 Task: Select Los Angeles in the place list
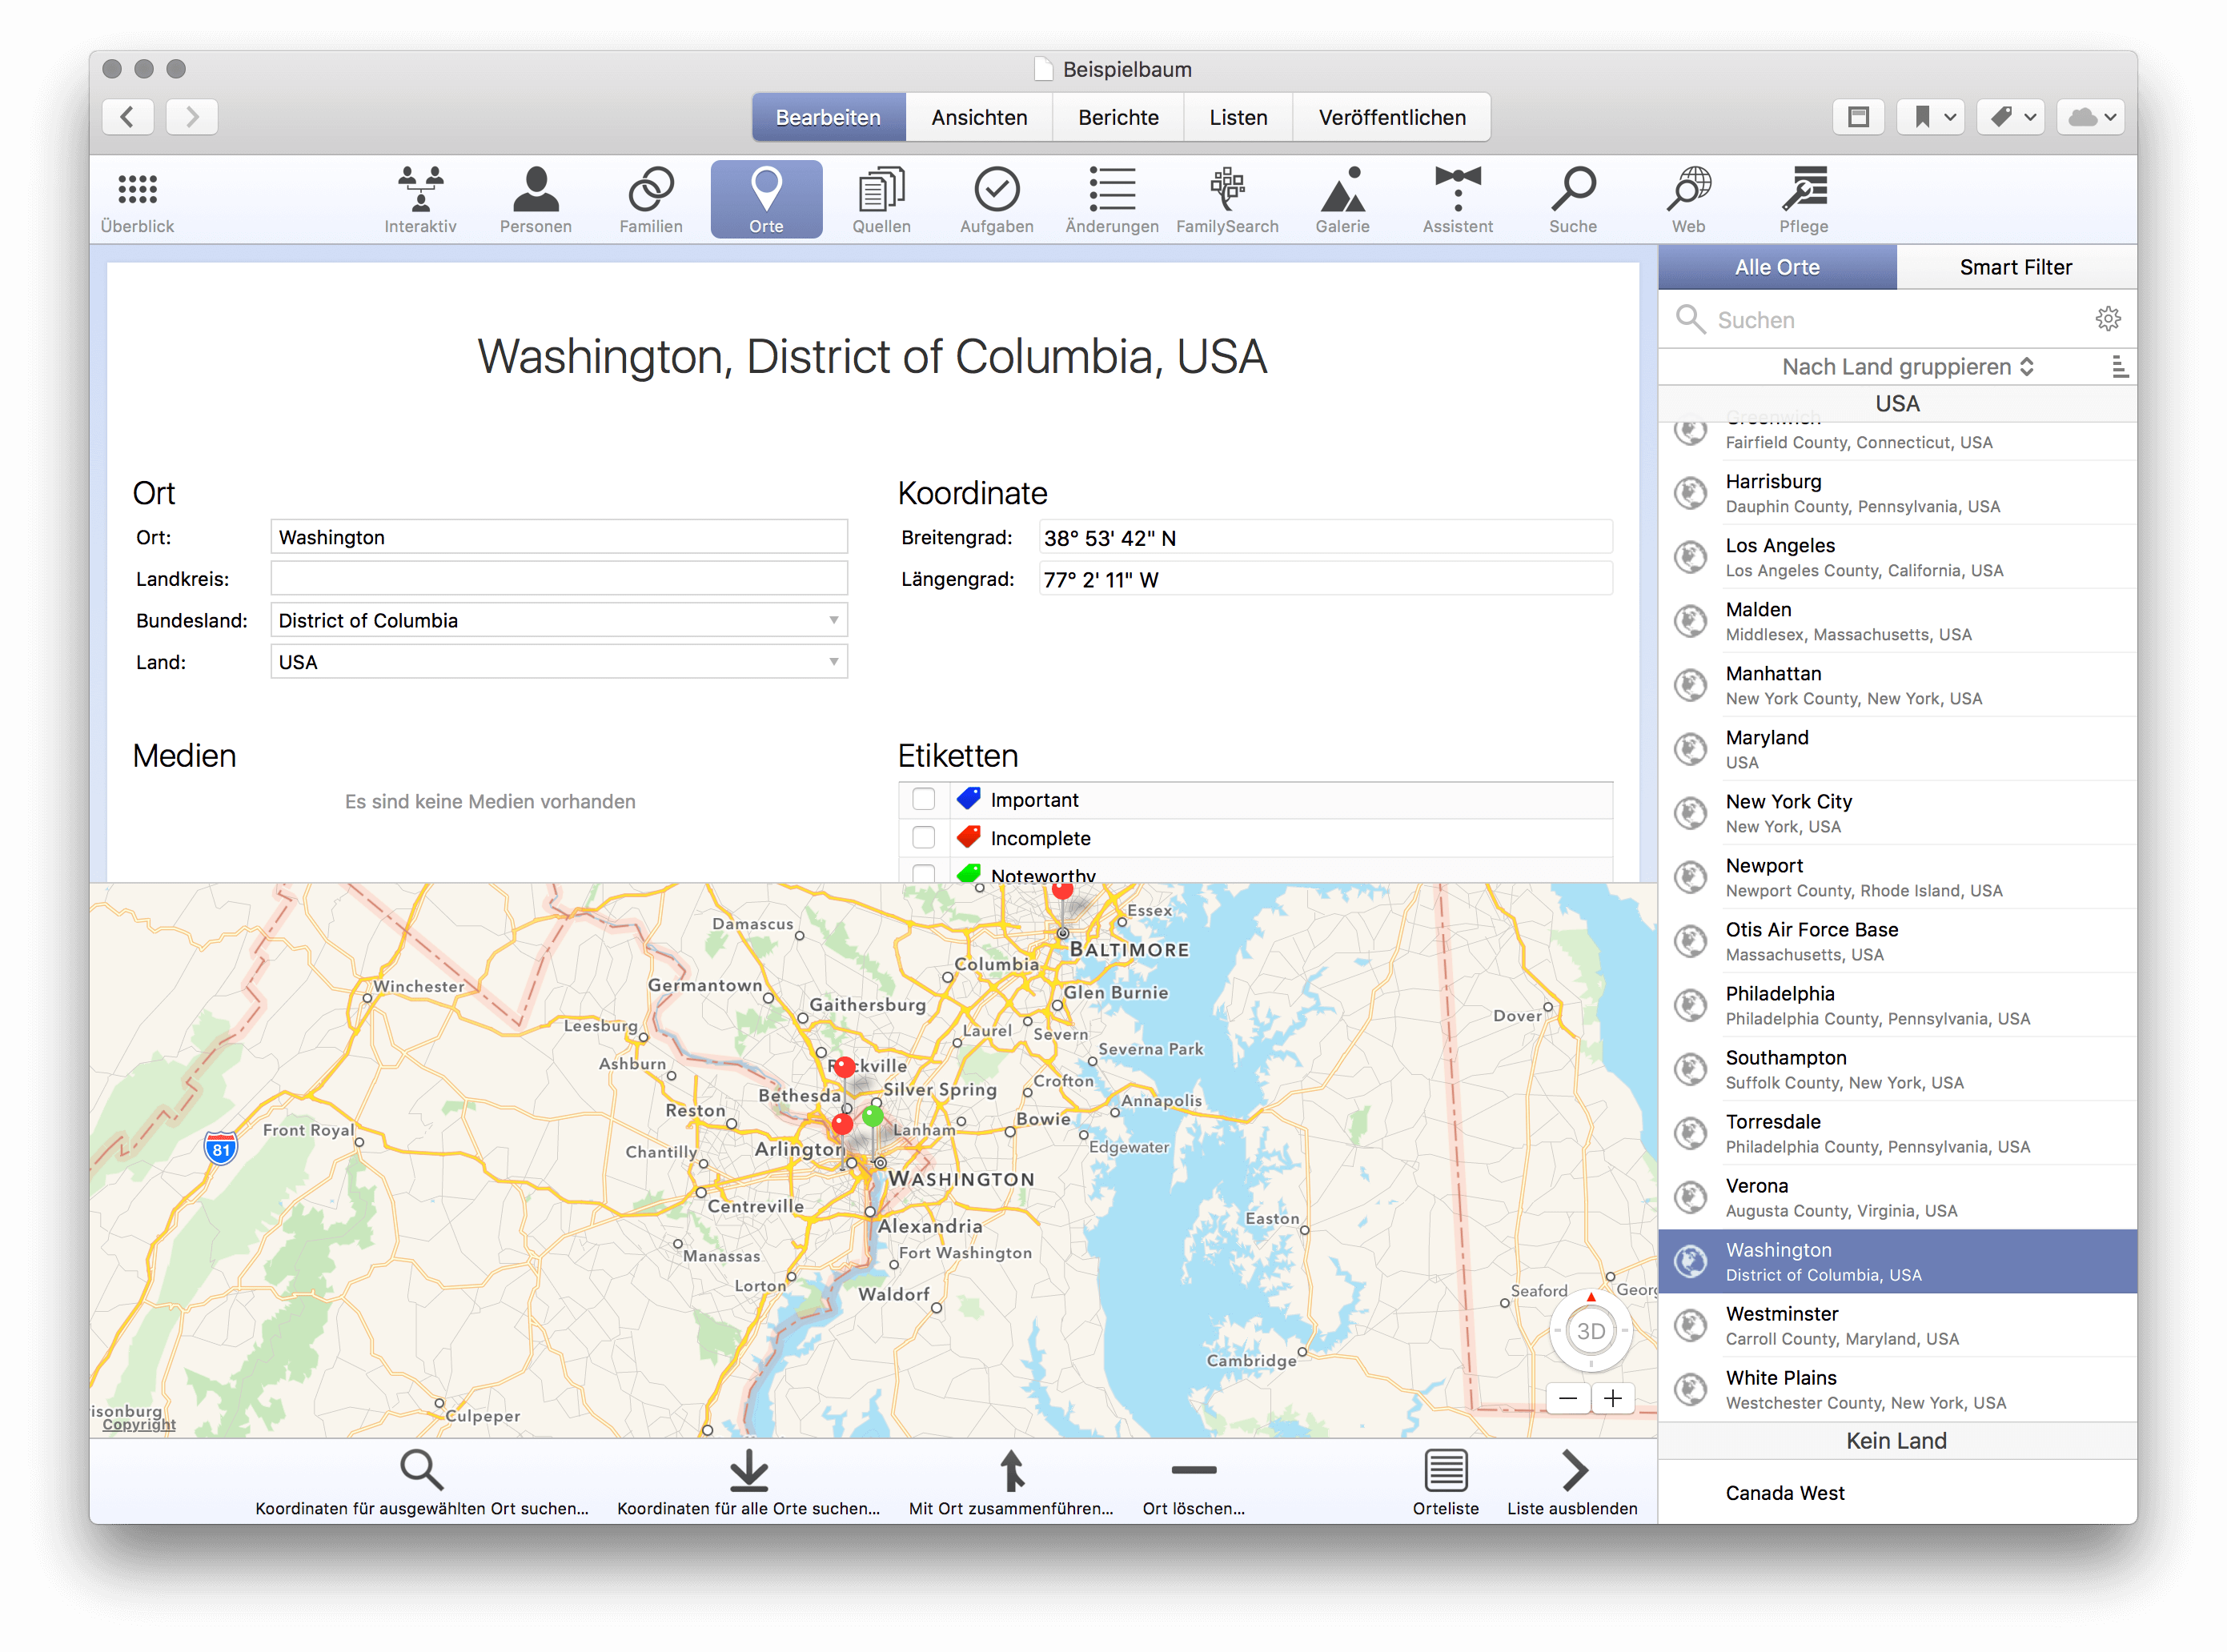pos(1898,557)
